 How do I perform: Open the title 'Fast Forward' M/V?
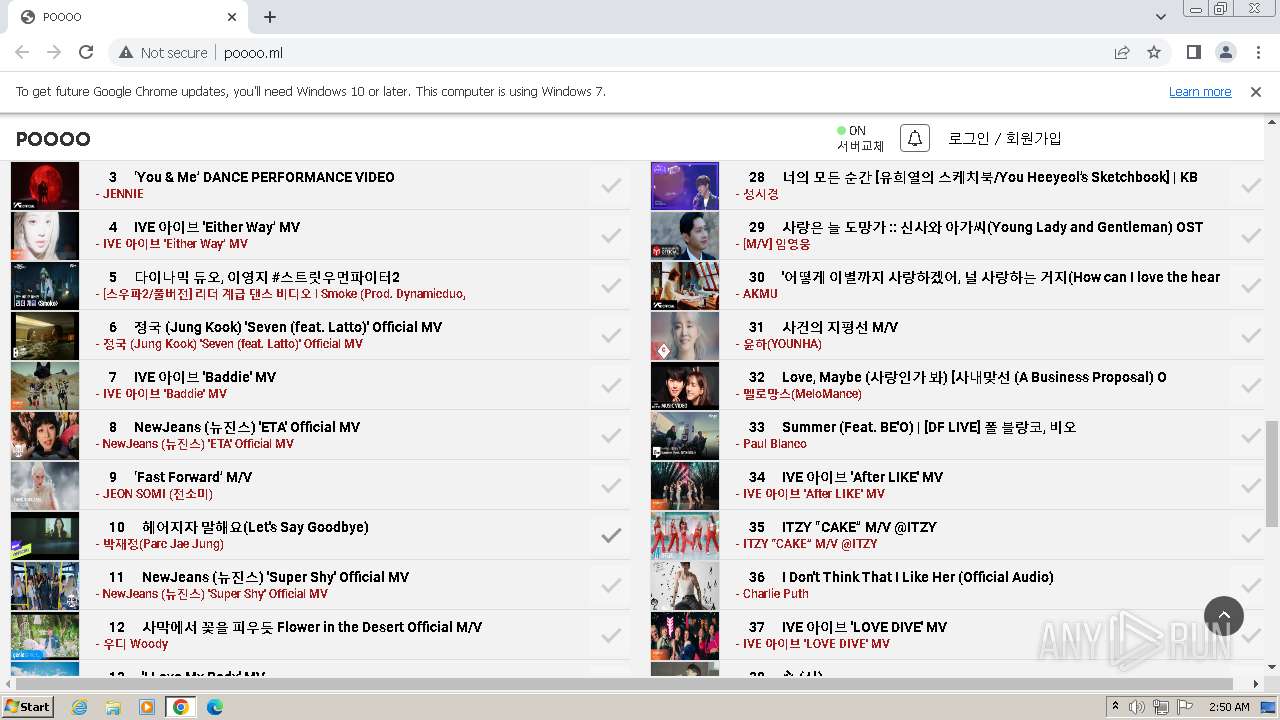click(193, 477)
